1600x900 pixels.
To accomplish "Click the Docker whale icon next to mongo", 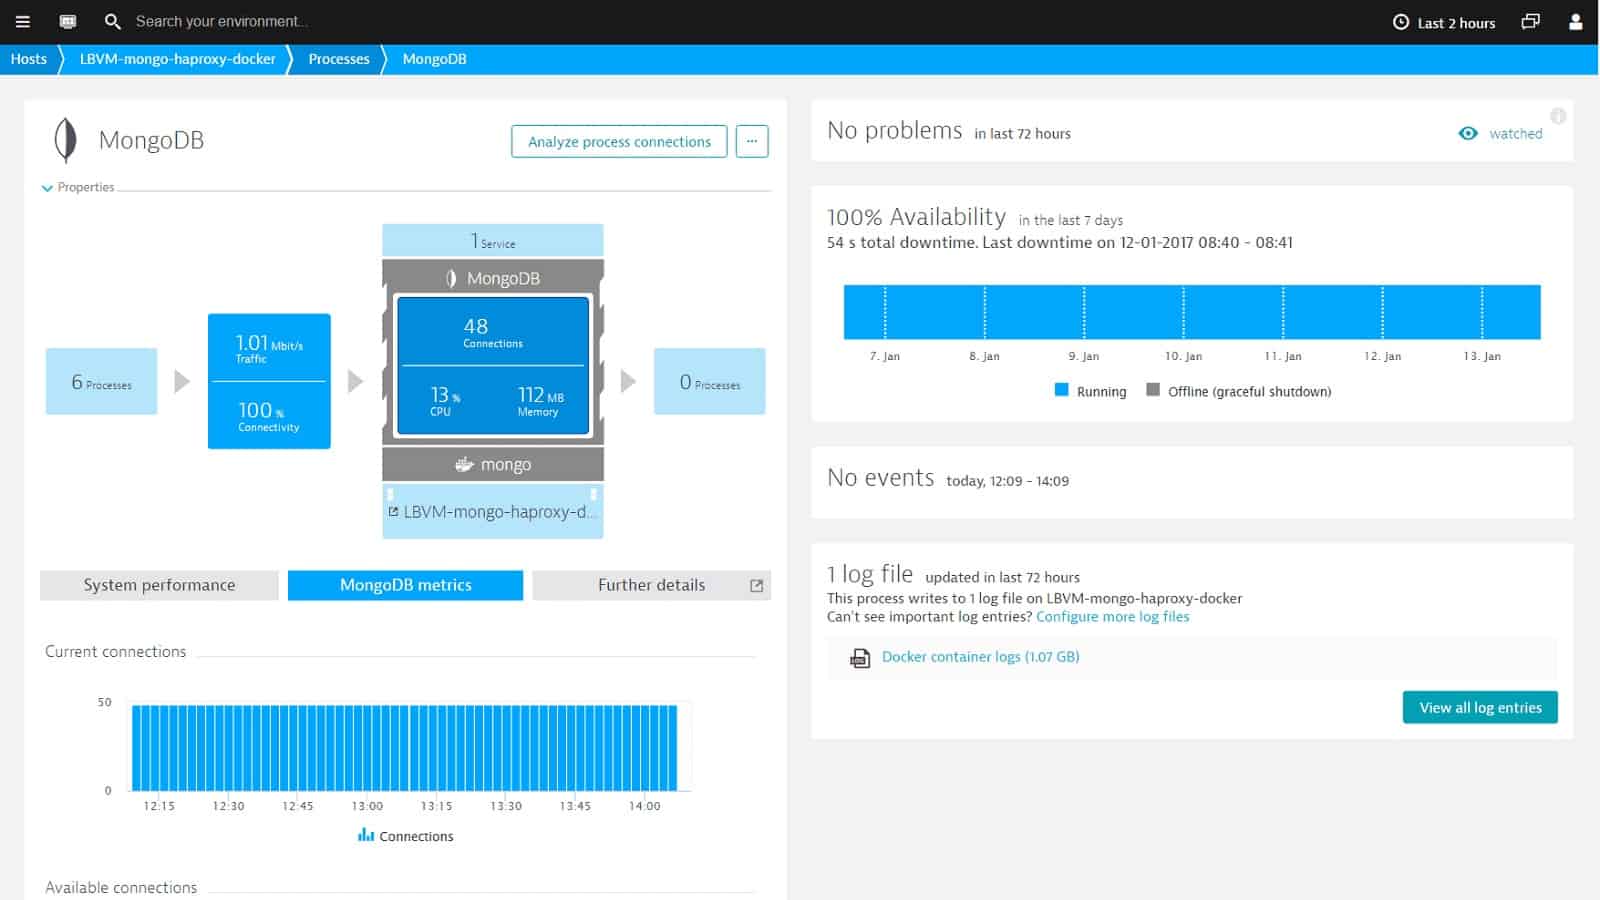I will click(x=464, y=464).
